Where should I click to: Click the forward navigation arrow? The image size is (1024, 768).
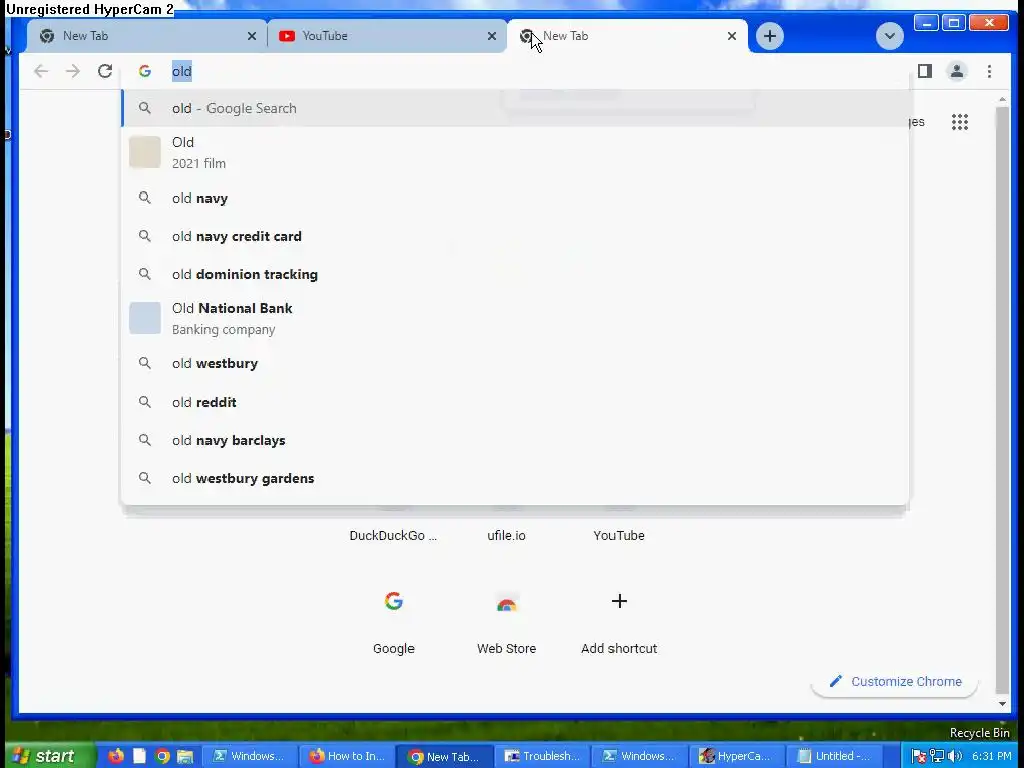click(72, 71)
